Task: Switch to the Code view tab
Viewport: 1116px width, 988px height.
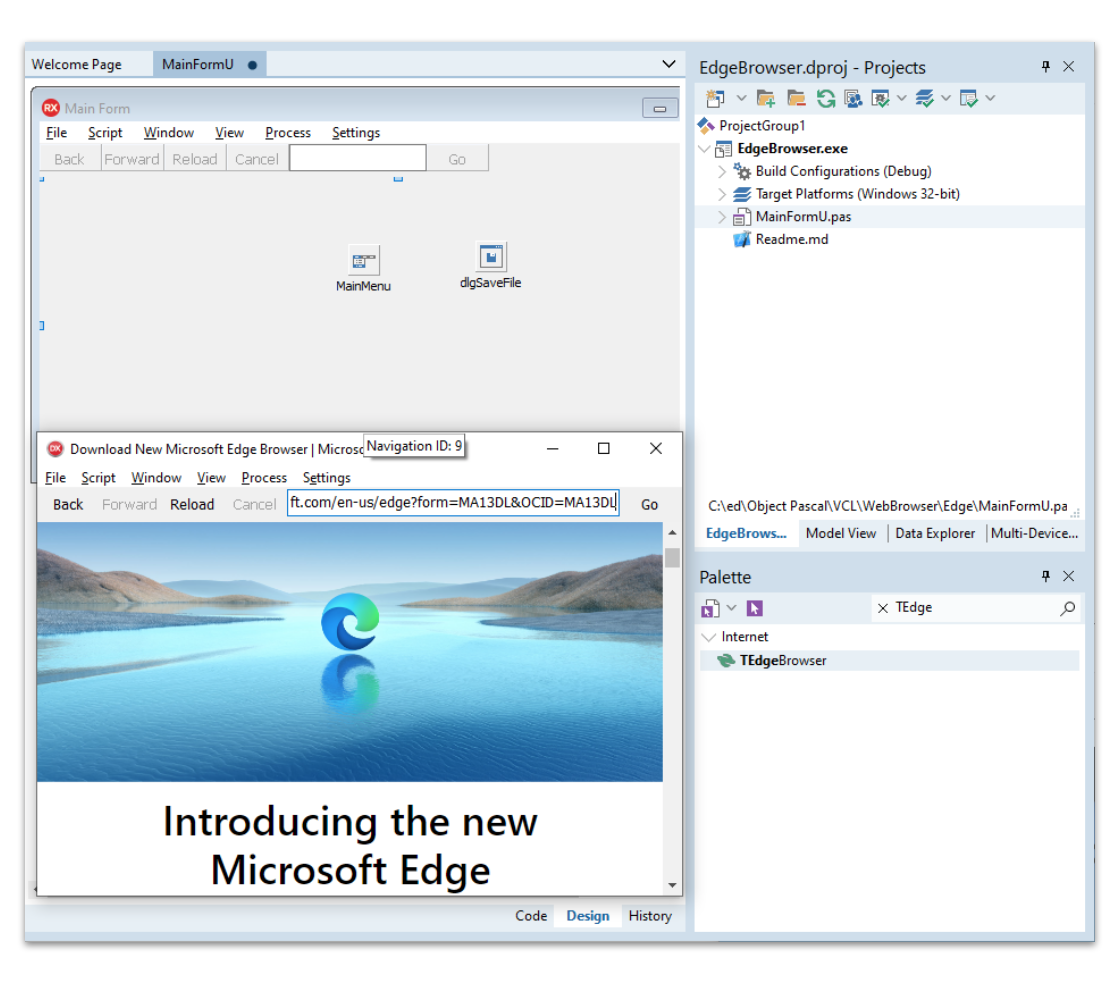Action: tap(531, 916)
